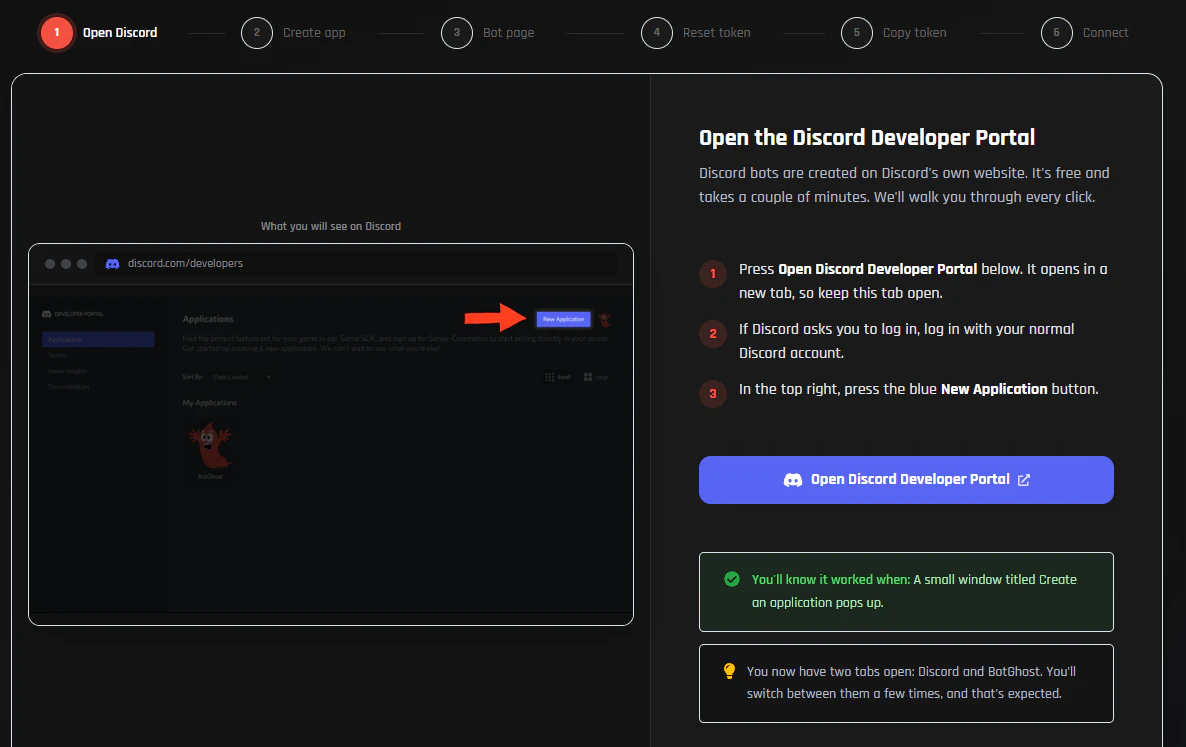Click the 'My Applications' label in preview
Image resolution: width=1186 pixels, height=747 pixels.
tap(210, 403)
